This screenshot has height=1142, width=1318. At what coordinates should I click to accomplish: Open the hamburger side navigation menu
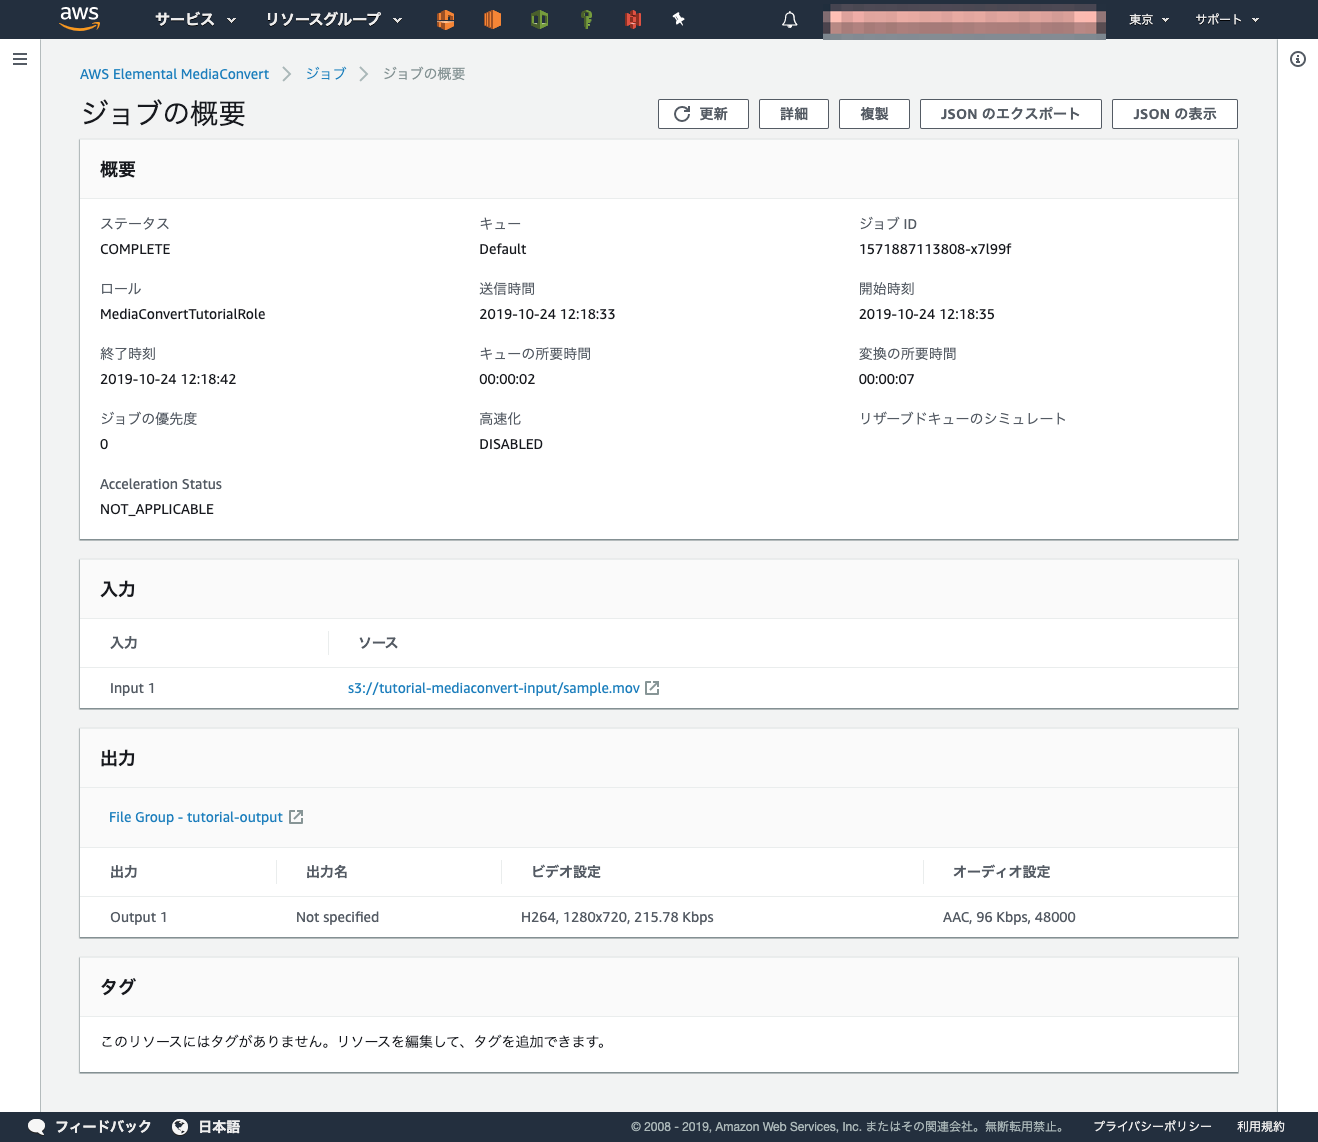(x=20, y=59)
